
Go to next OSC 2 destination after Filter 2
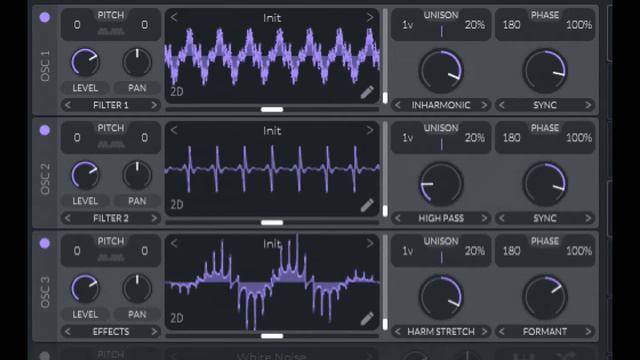(x=154, y=218)
